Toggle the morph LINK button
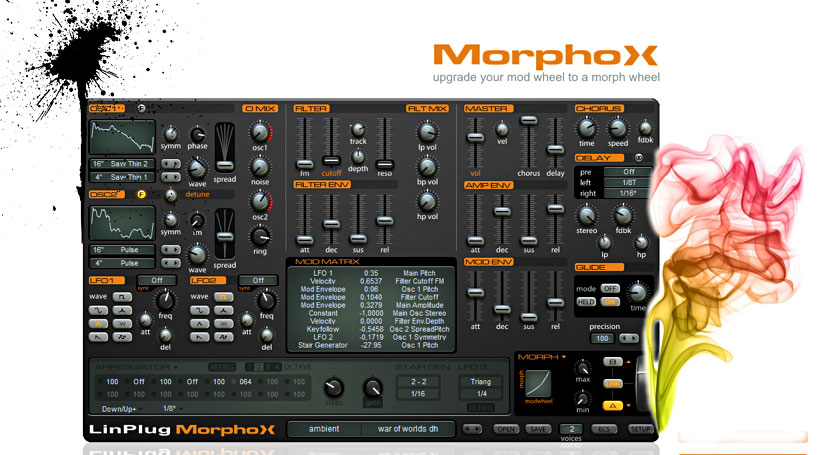Screen dimensions: 819x455 click(613, 384)
